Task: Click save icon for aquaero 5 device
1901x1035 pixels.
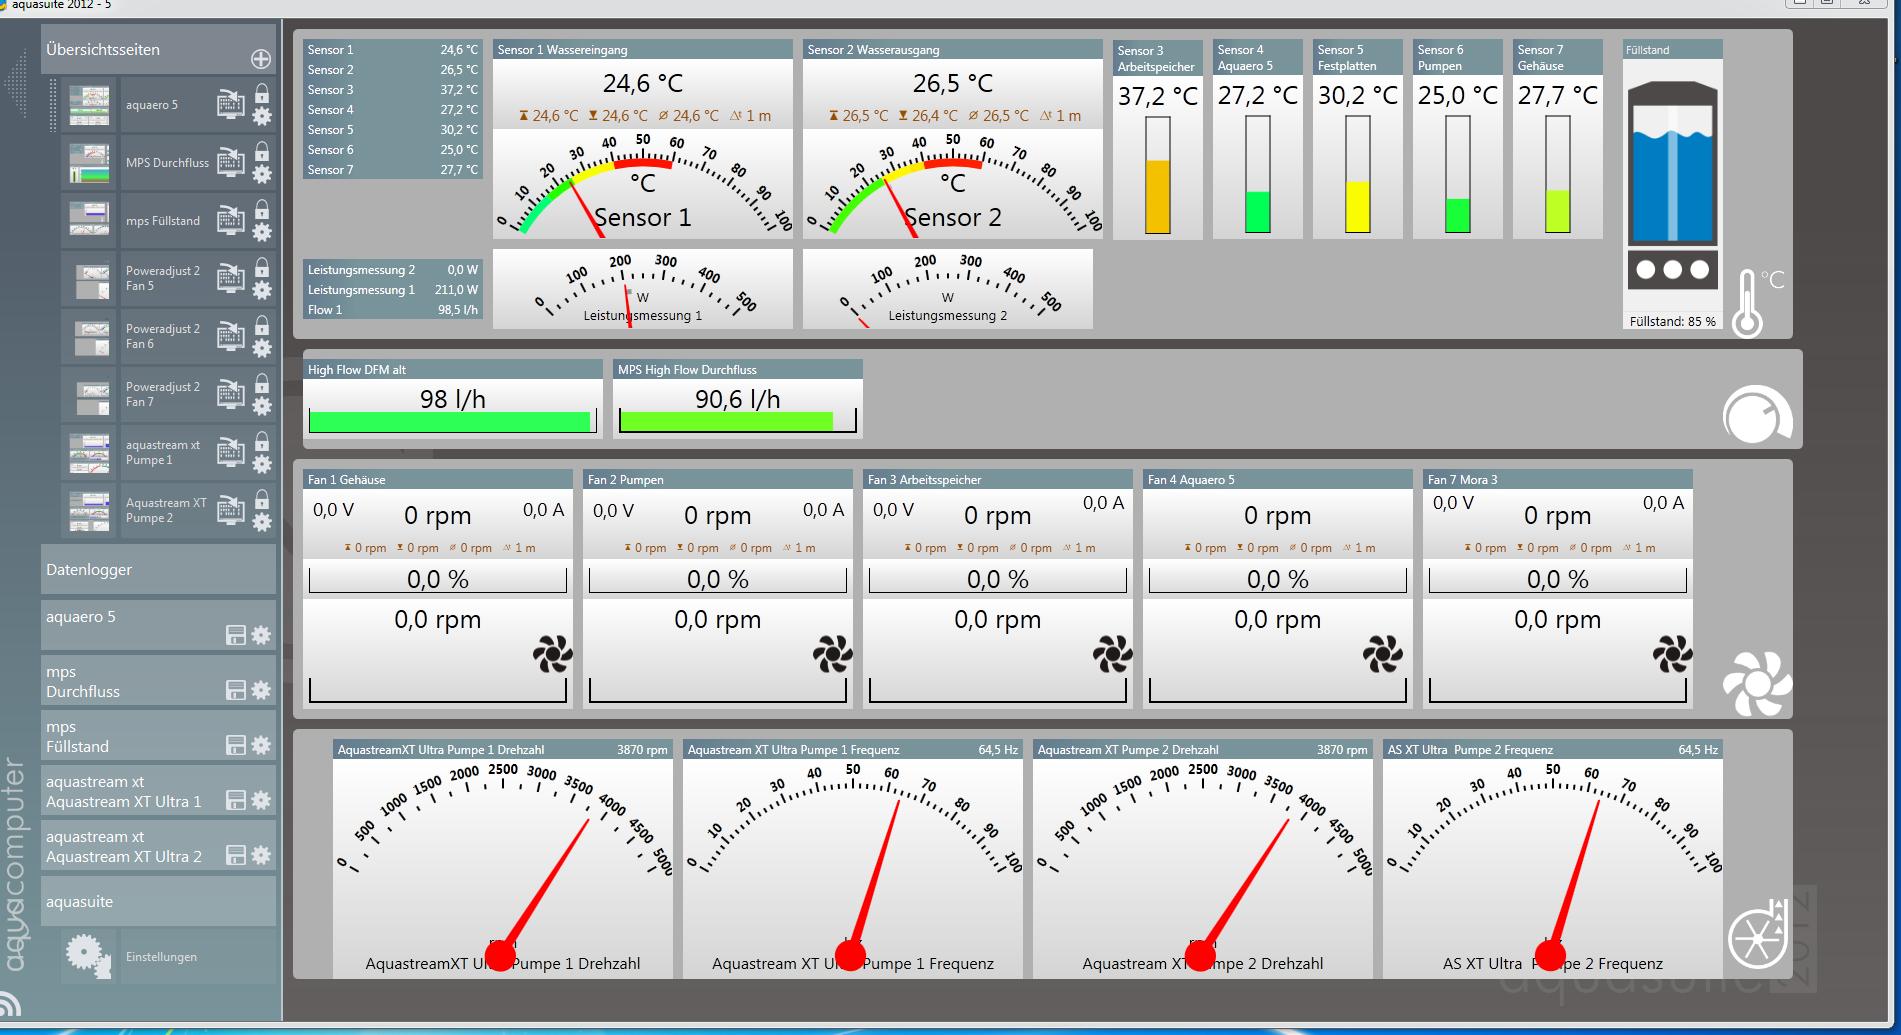Action: tap(236, 635)
